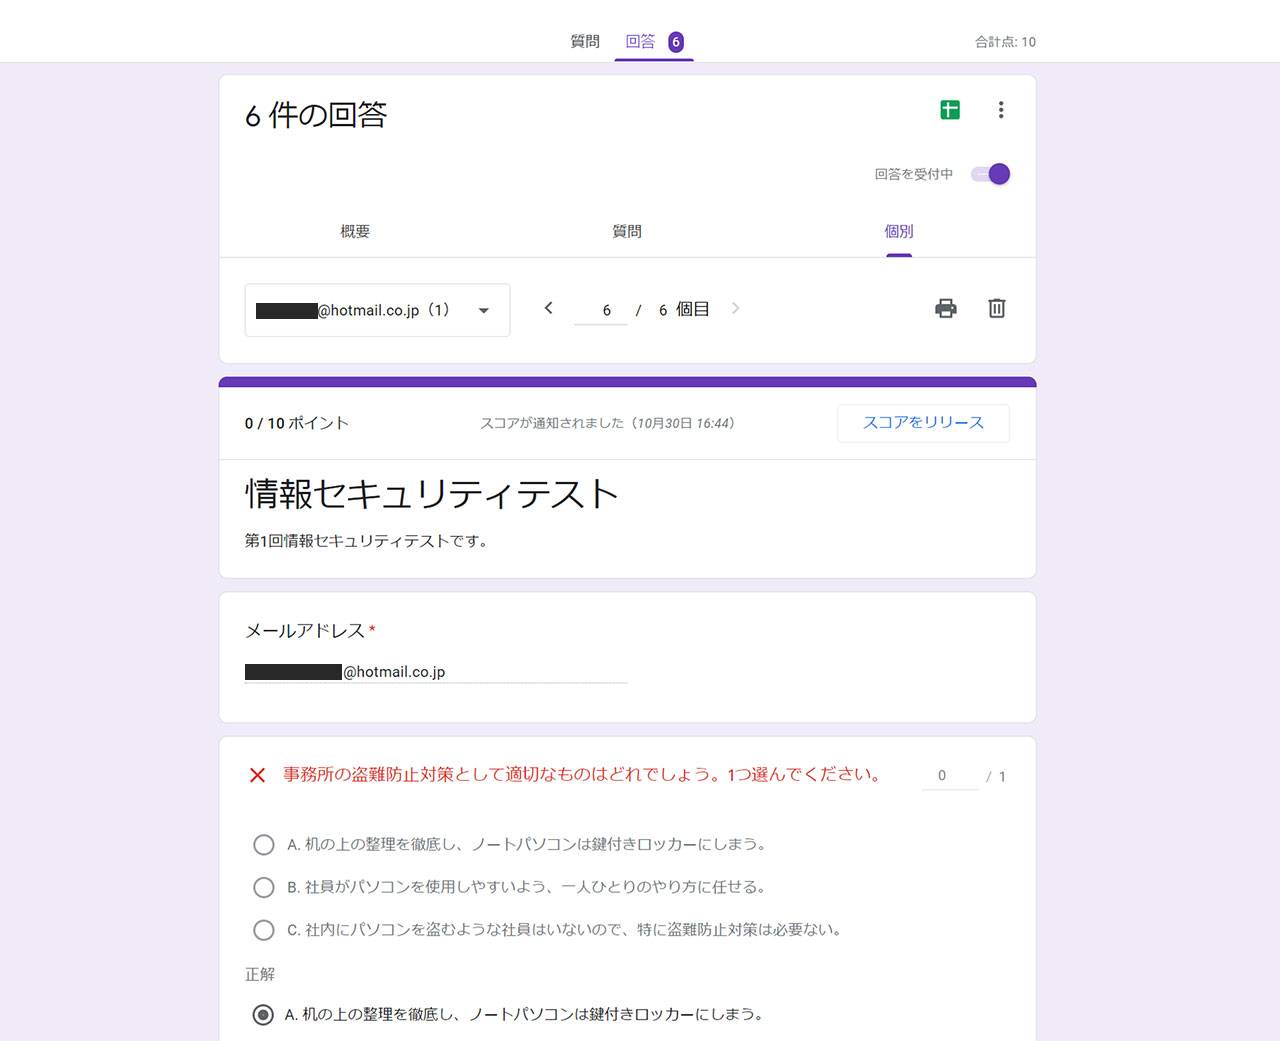This screenshot has width=1280, height=1041.
Task: Select option A locker radio button
Action: pos(264,845)
